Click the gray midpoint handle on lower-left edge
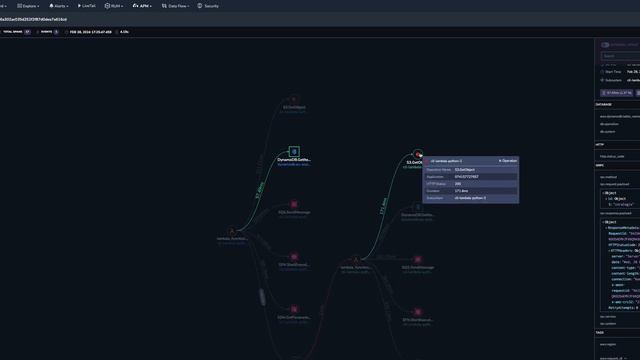The width and height of the screenshot is (640, 360). point(262,297)
